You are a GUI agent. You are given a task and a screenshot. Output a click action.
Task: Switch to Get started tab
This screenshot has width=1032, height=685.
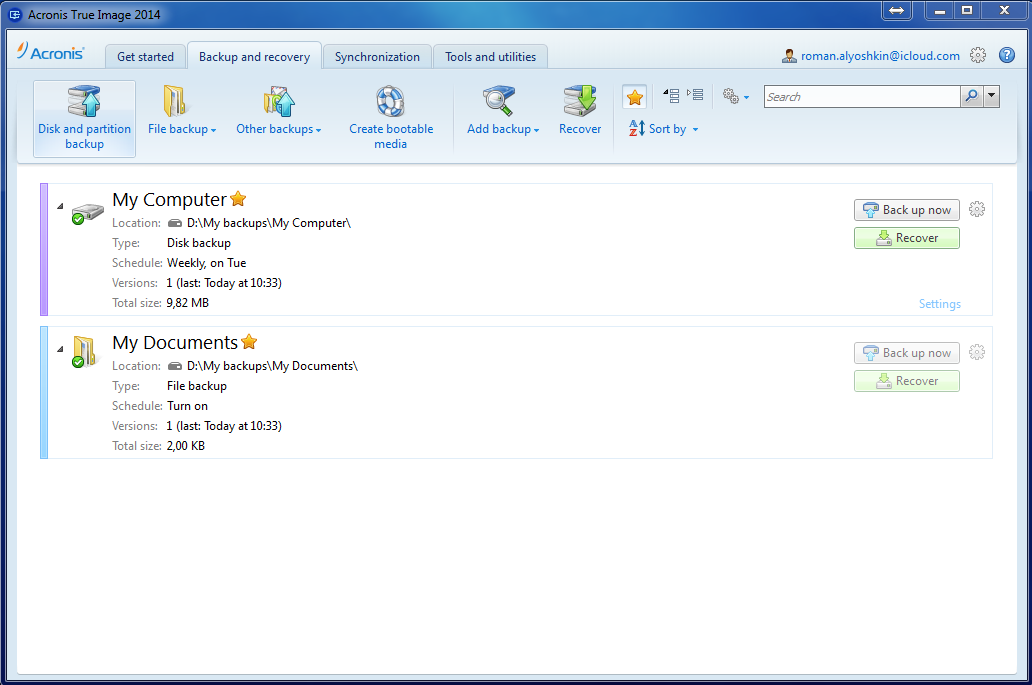[145, 57]
